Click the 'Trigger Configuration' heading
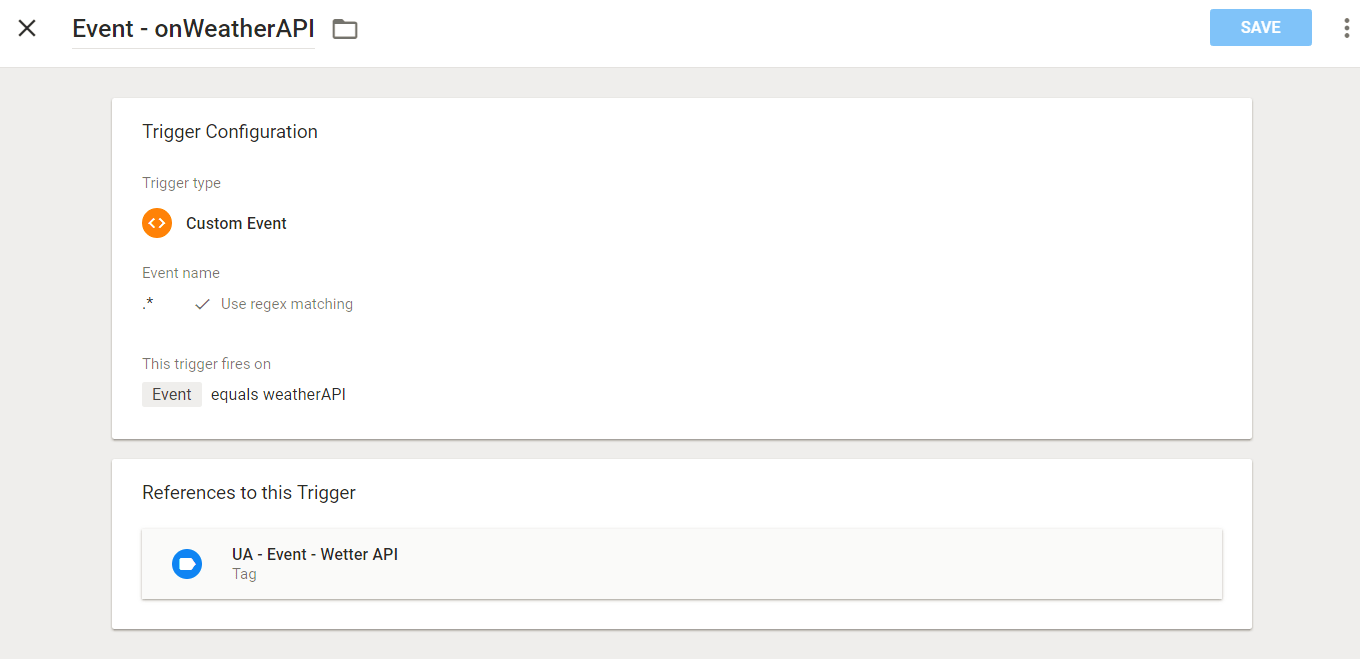The width and height of the screenshot is (1360, 659). [230, 132]
